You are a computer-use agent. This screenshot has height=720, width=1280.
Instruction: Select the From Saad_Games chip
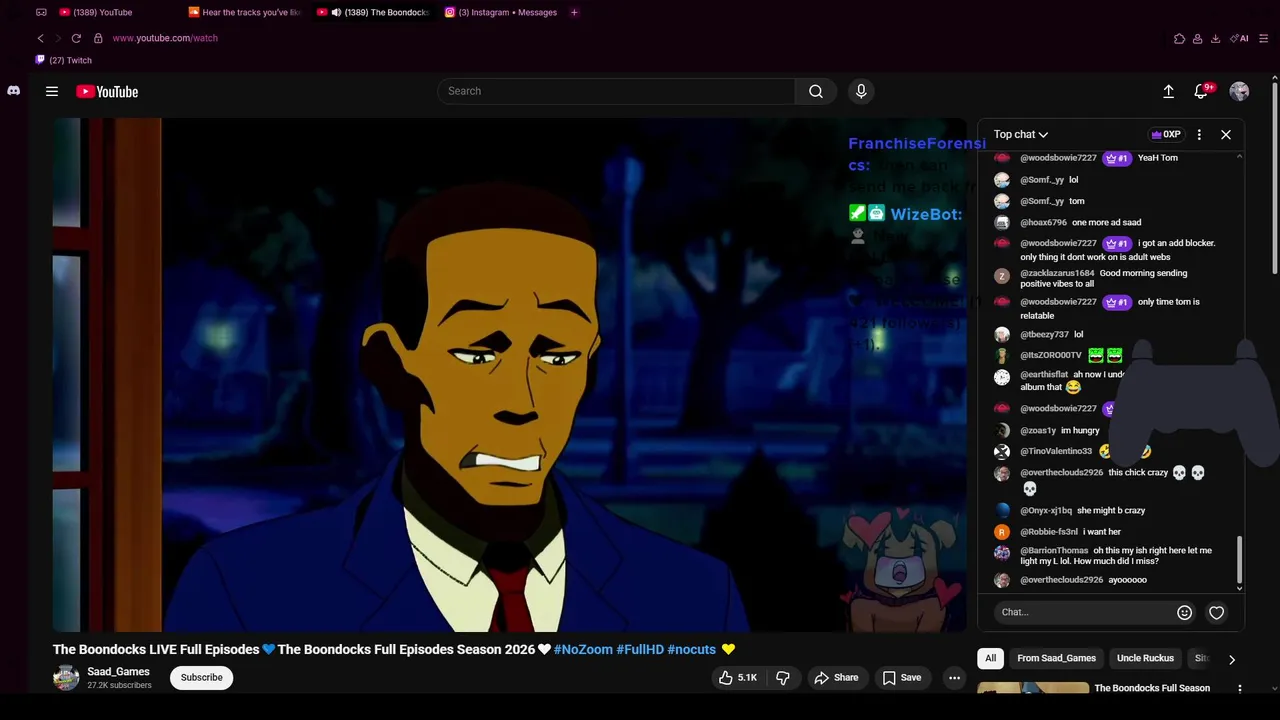[x=1056, y=658]
